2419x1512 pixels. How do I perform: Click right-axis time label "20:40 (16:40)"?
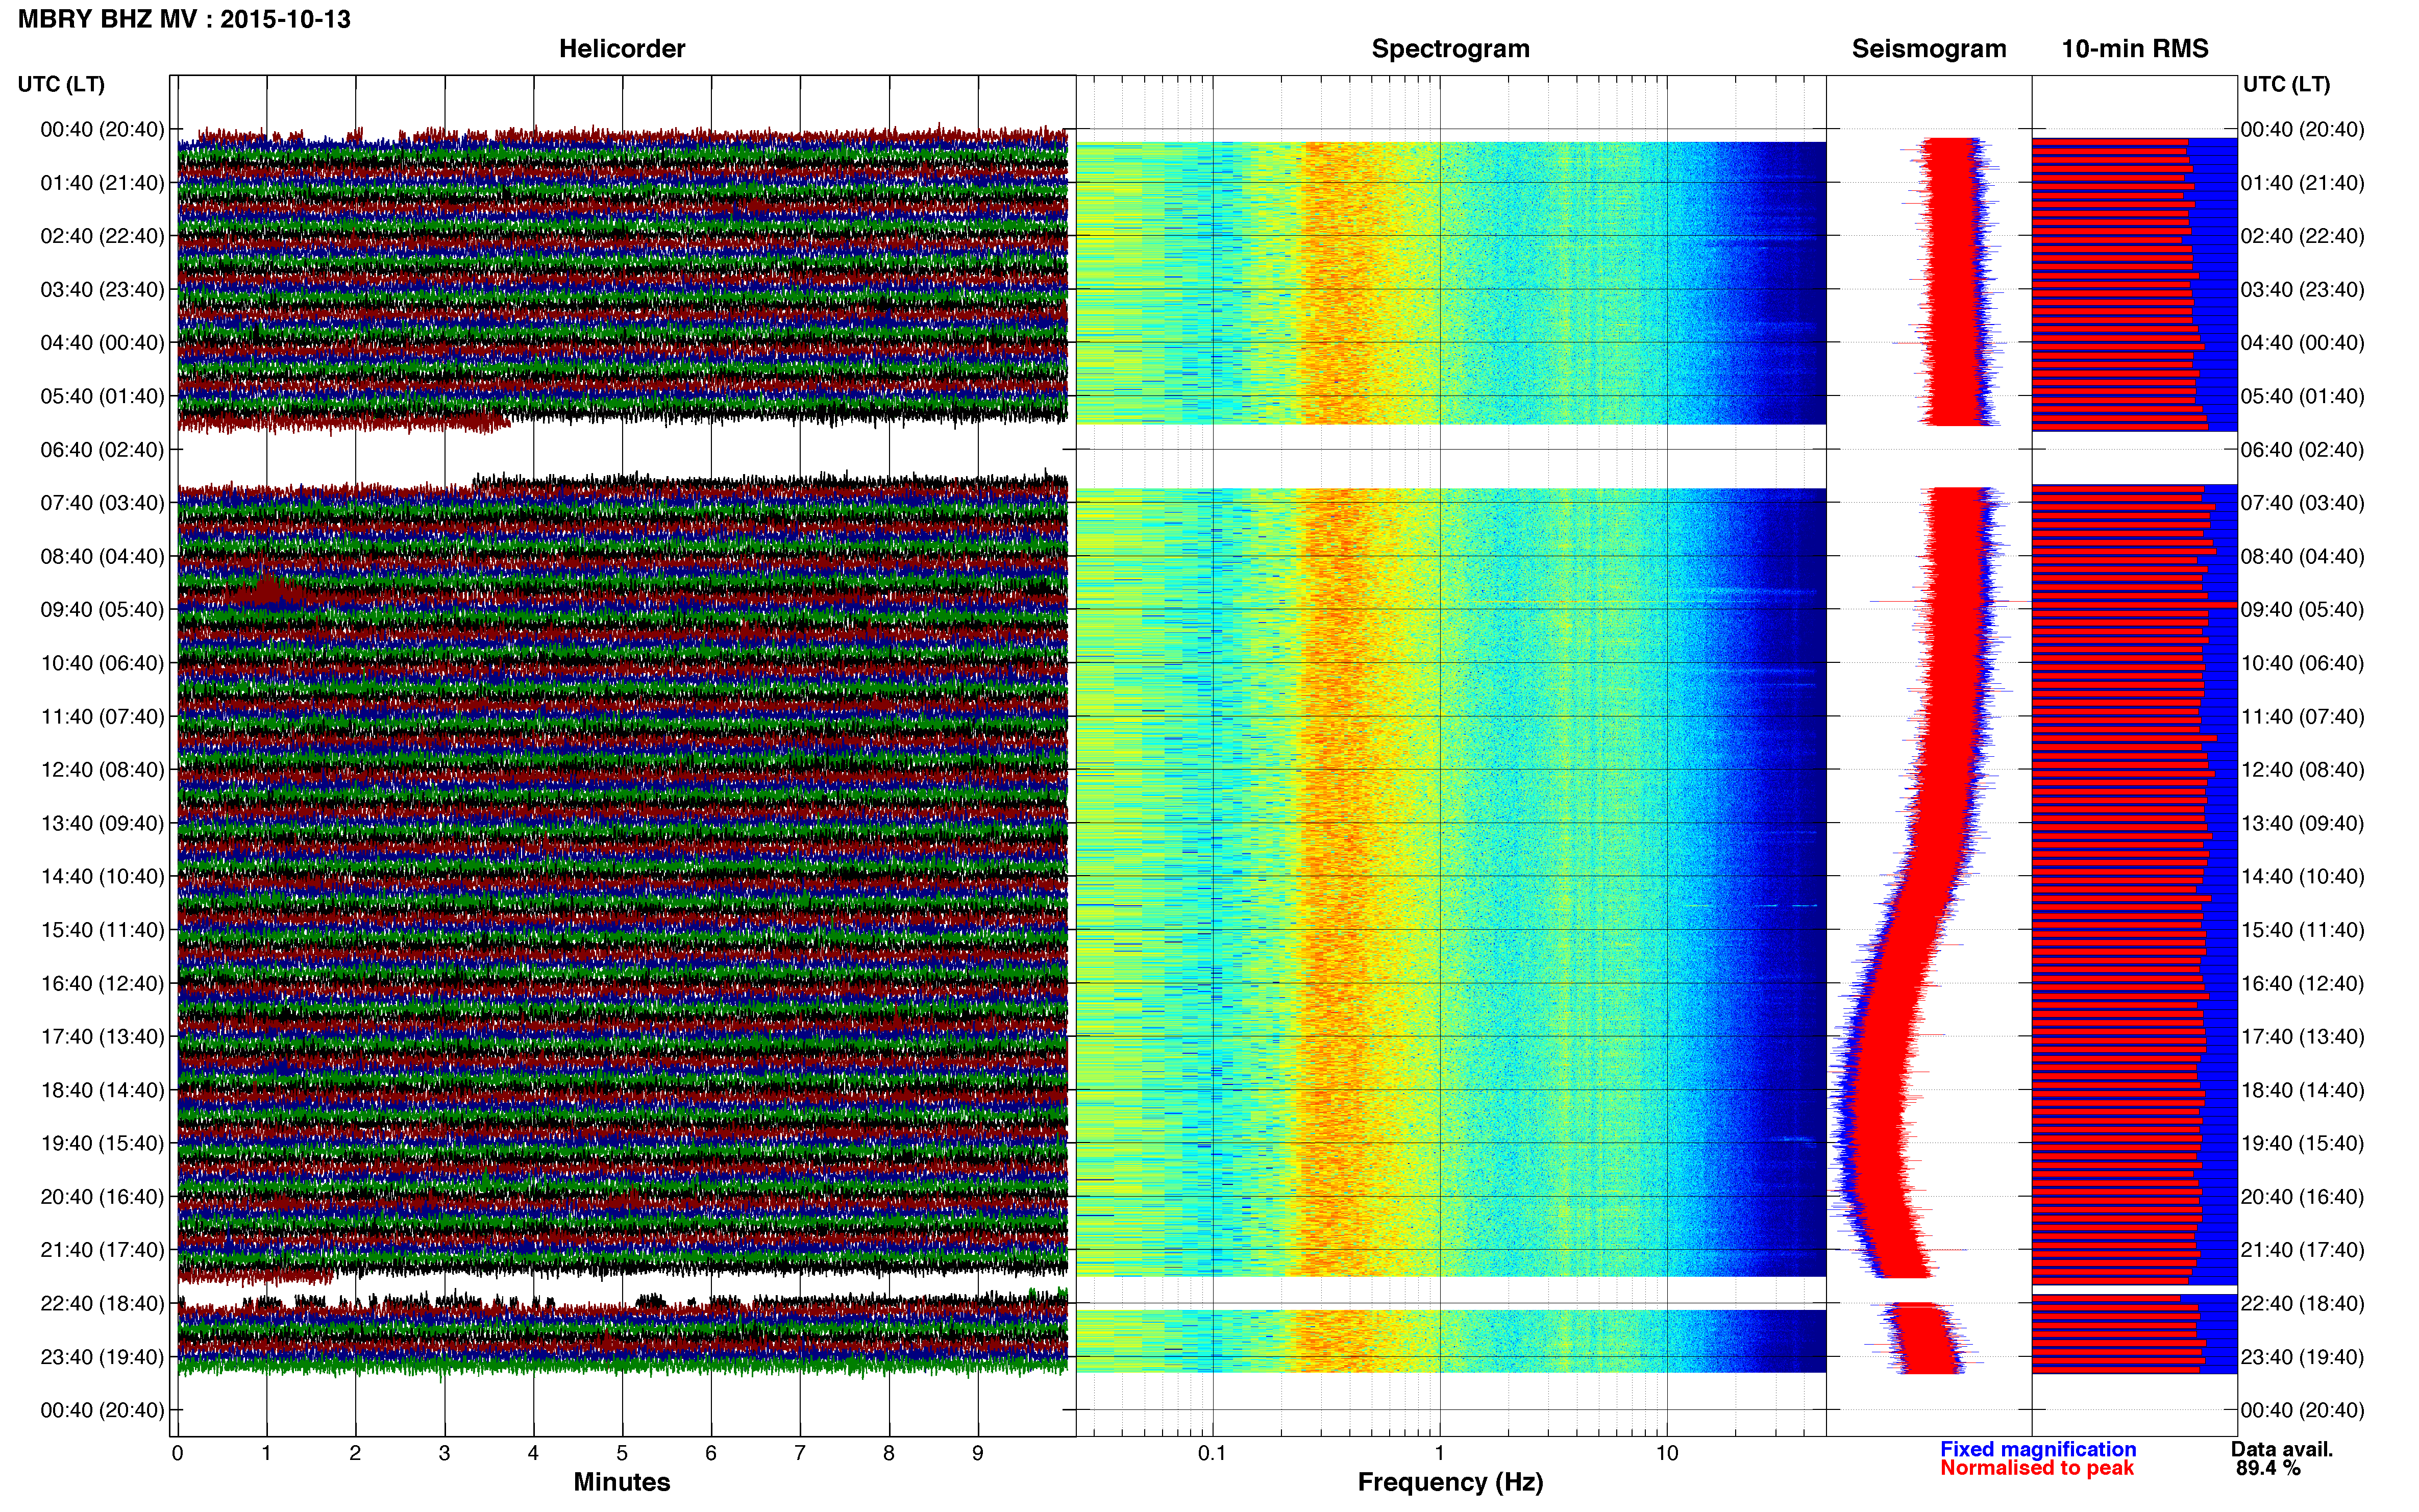coord(2302,1197)
